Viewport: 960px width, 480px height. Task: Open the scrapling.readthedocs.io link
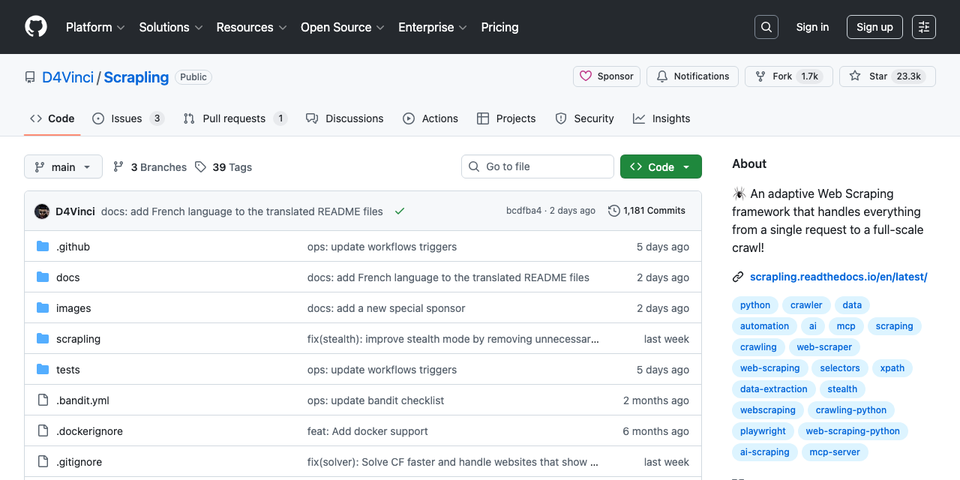pos(838,277)
